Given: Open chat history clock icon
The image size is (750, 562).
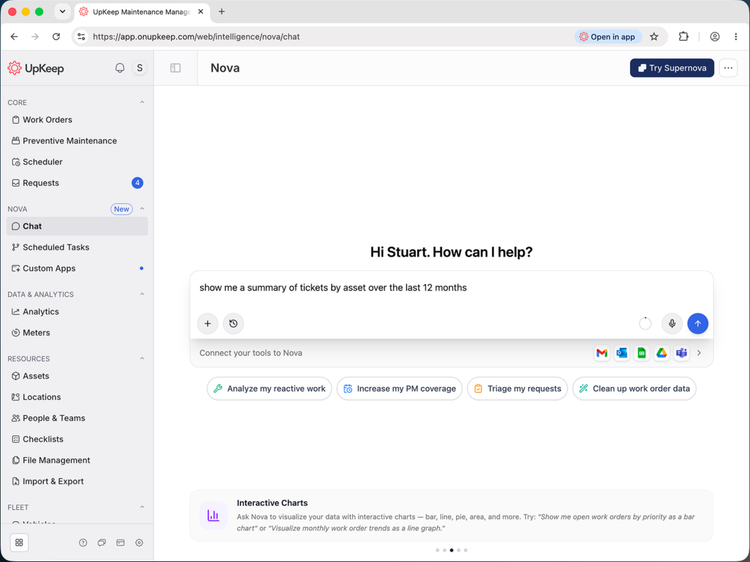Looking at the screenshot, I should (x=233, y=323).
